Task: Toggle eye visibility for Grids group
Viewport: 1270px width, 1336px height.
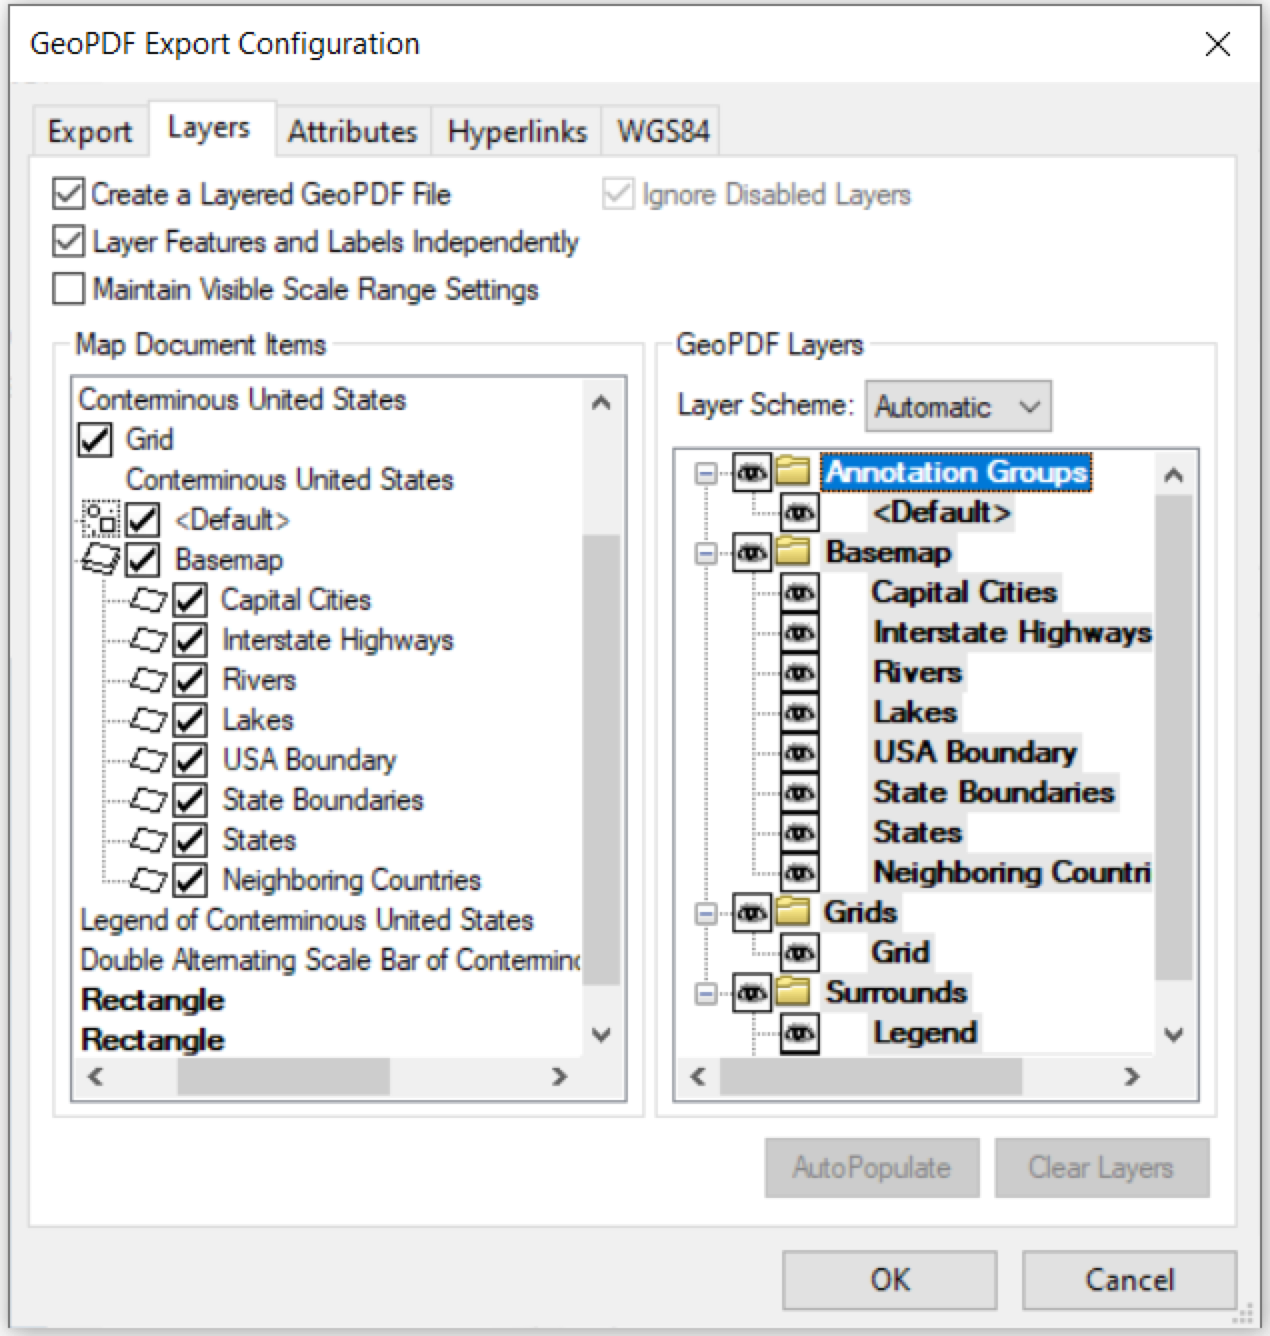Action: [x=752, y=912]
